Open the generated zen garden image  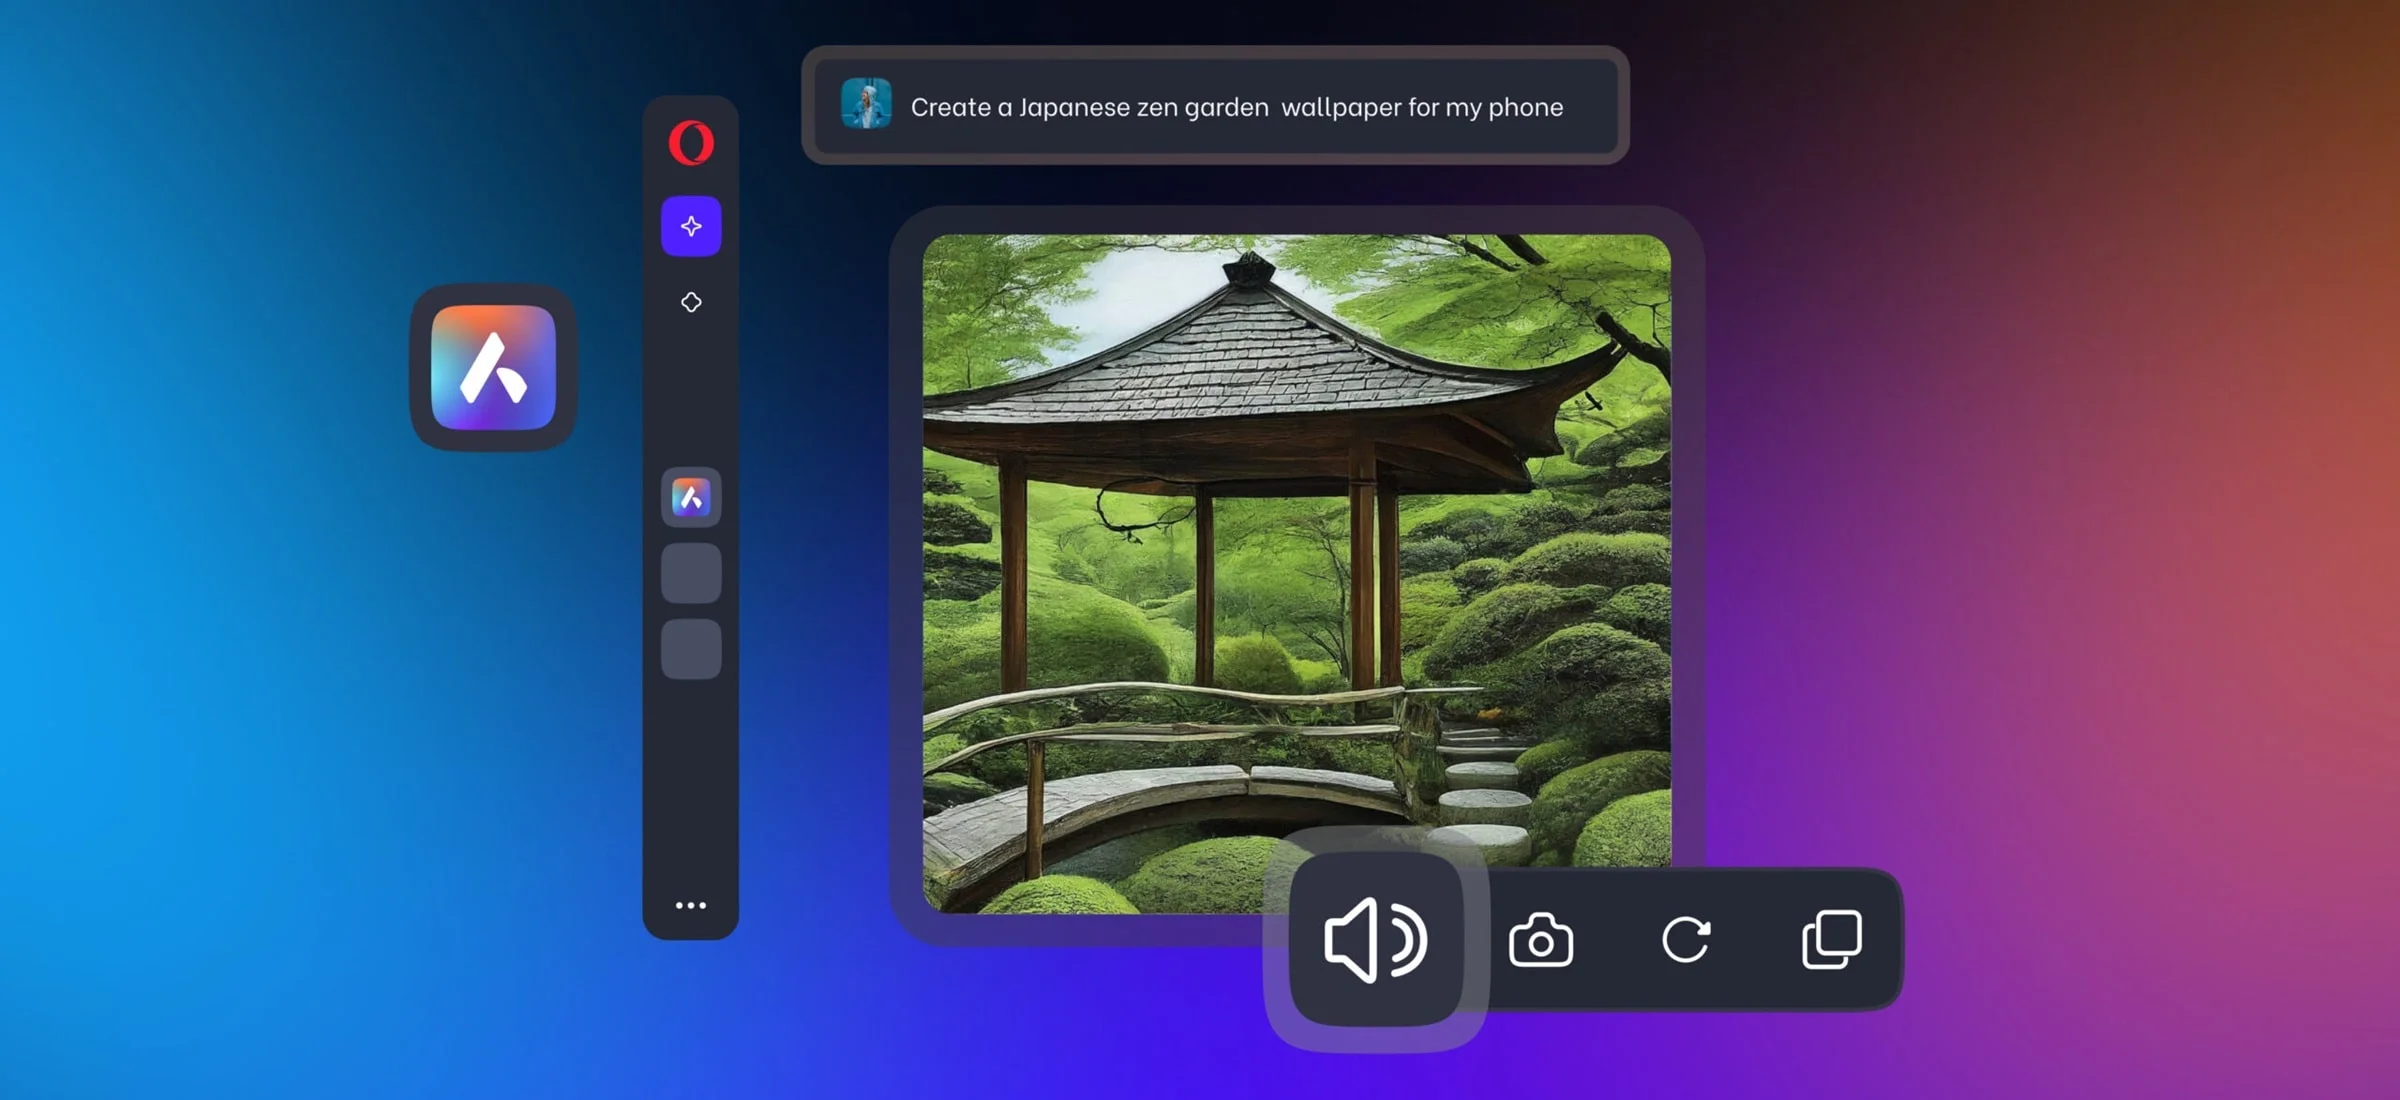tap(1297, 574)
